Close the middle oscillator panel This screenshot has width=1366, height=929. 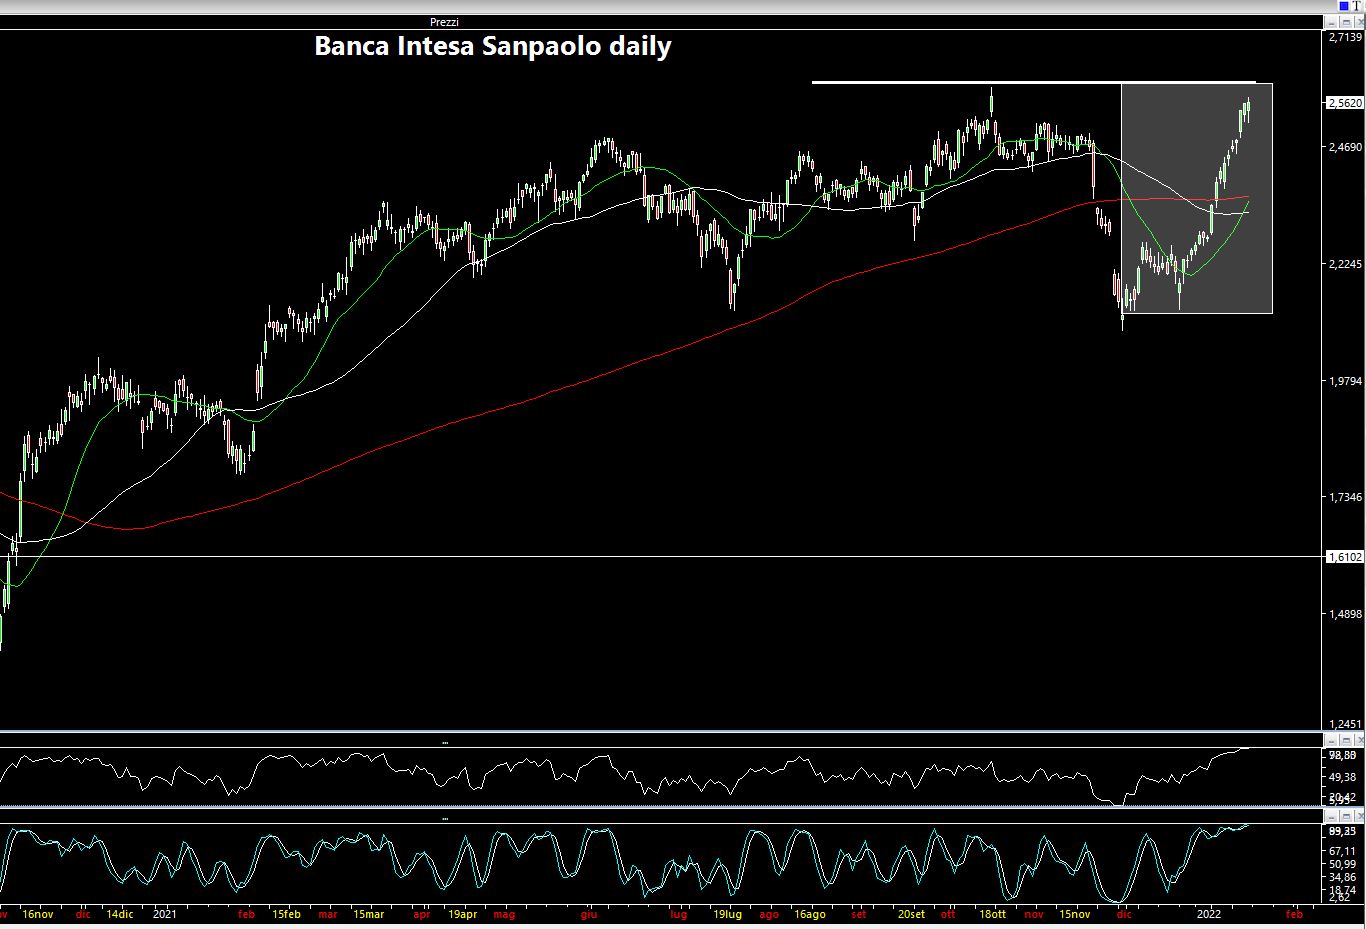[1360, 740]
